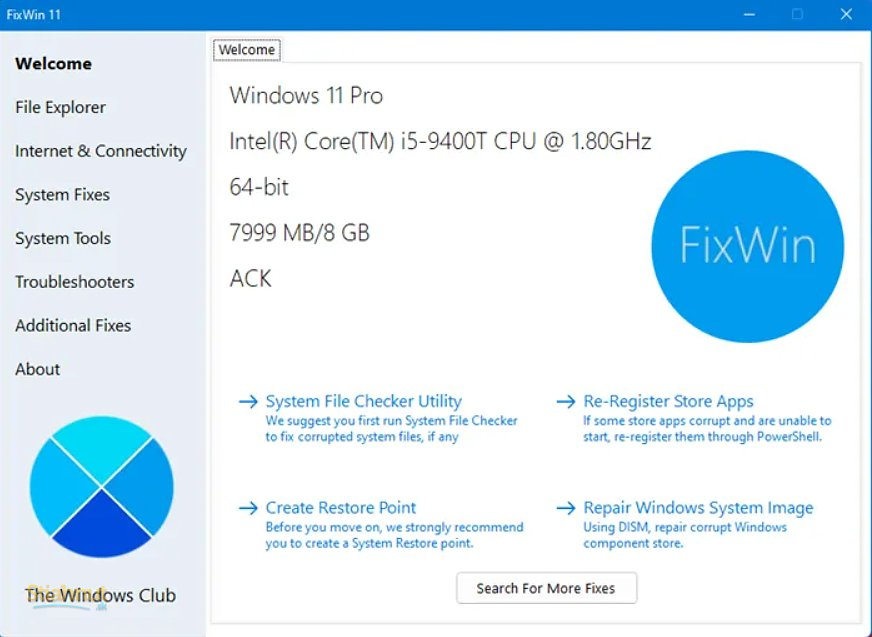Click Search For More Fixes
The width and height of the screenshot is (872, 637).
tap(546, 588)
